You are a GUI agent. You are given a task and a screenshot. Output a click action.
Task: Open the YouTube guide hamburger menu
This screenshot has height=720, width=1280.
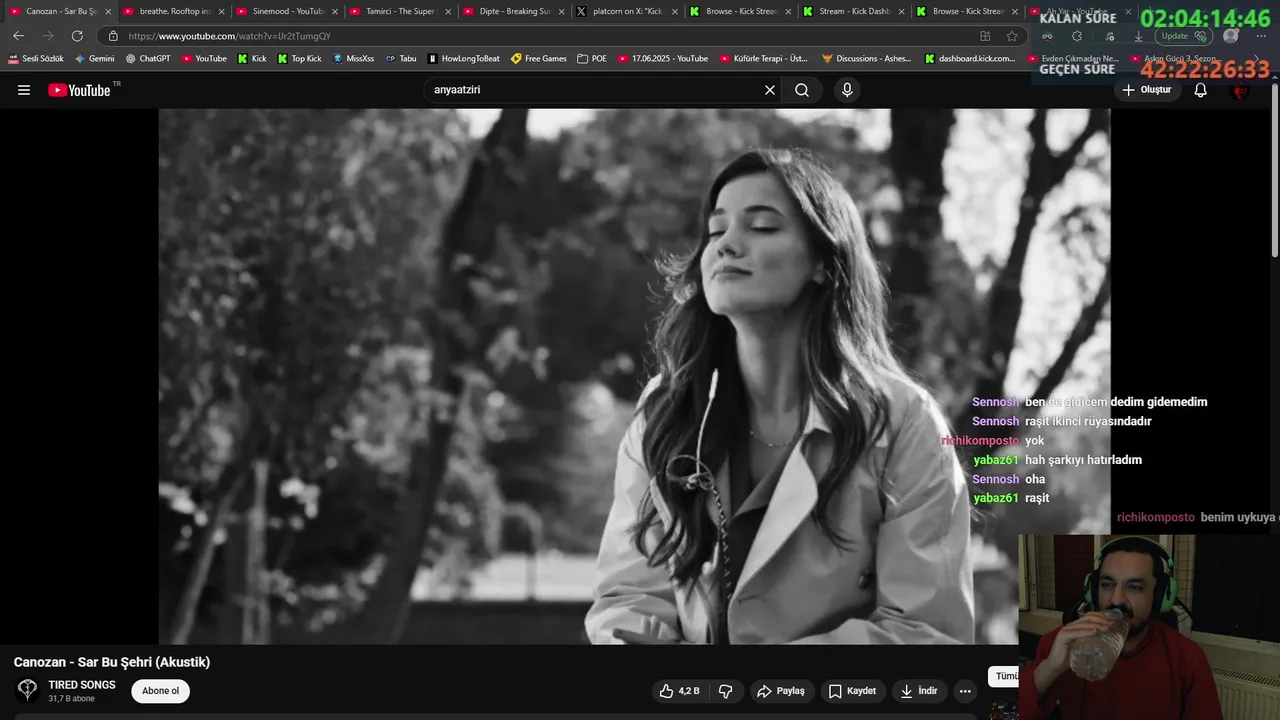pos(24,90)
